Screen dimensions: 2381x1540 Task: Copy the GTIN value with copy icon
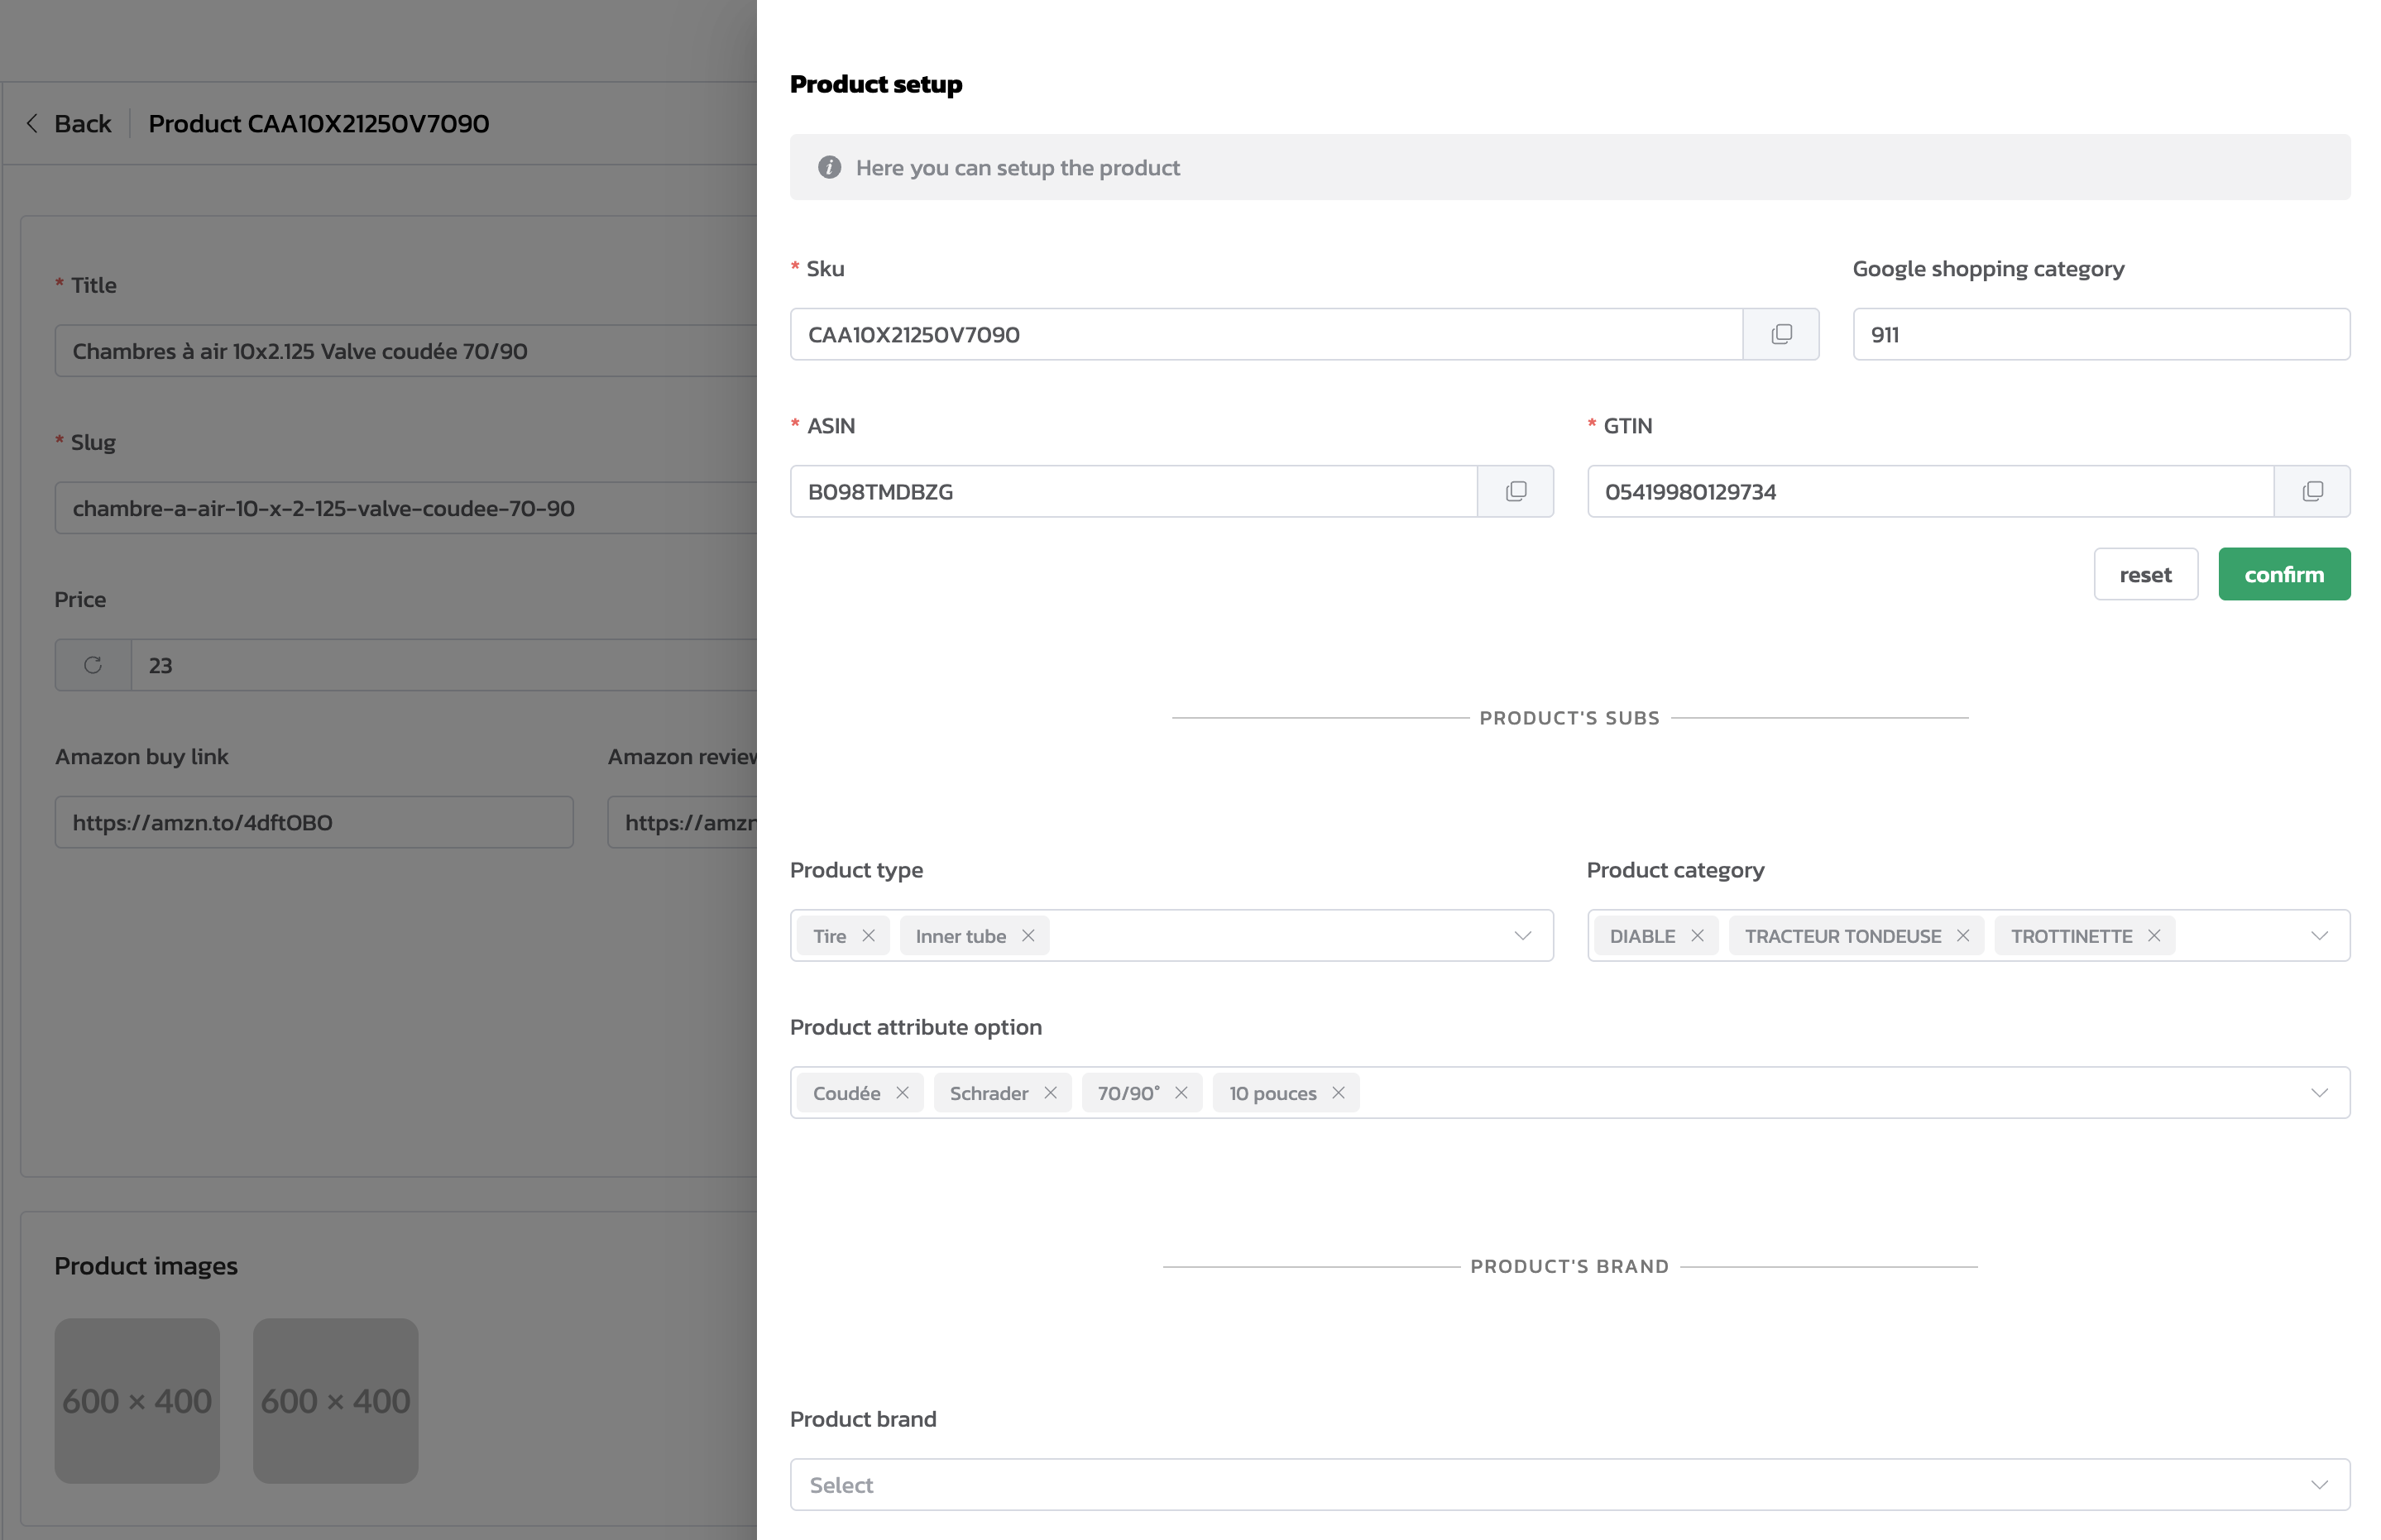(2312, 491)
